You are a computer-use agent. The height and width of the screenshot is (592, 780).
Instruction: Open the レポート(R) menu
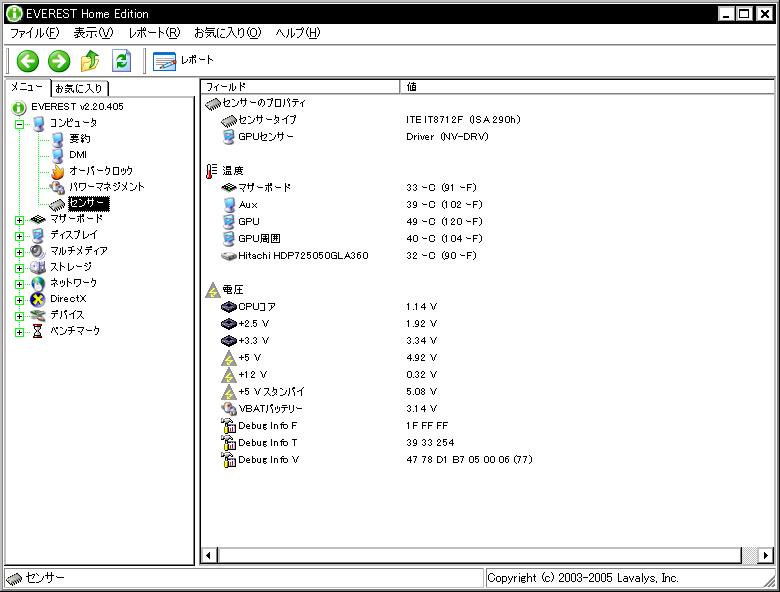tap(154, 33)
